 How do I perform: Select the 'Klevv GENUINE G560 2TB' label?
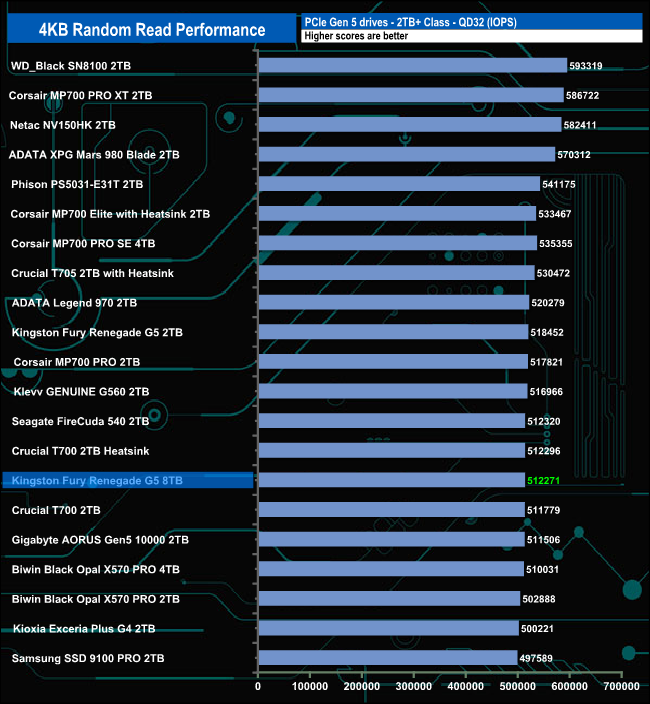point(81,392)
